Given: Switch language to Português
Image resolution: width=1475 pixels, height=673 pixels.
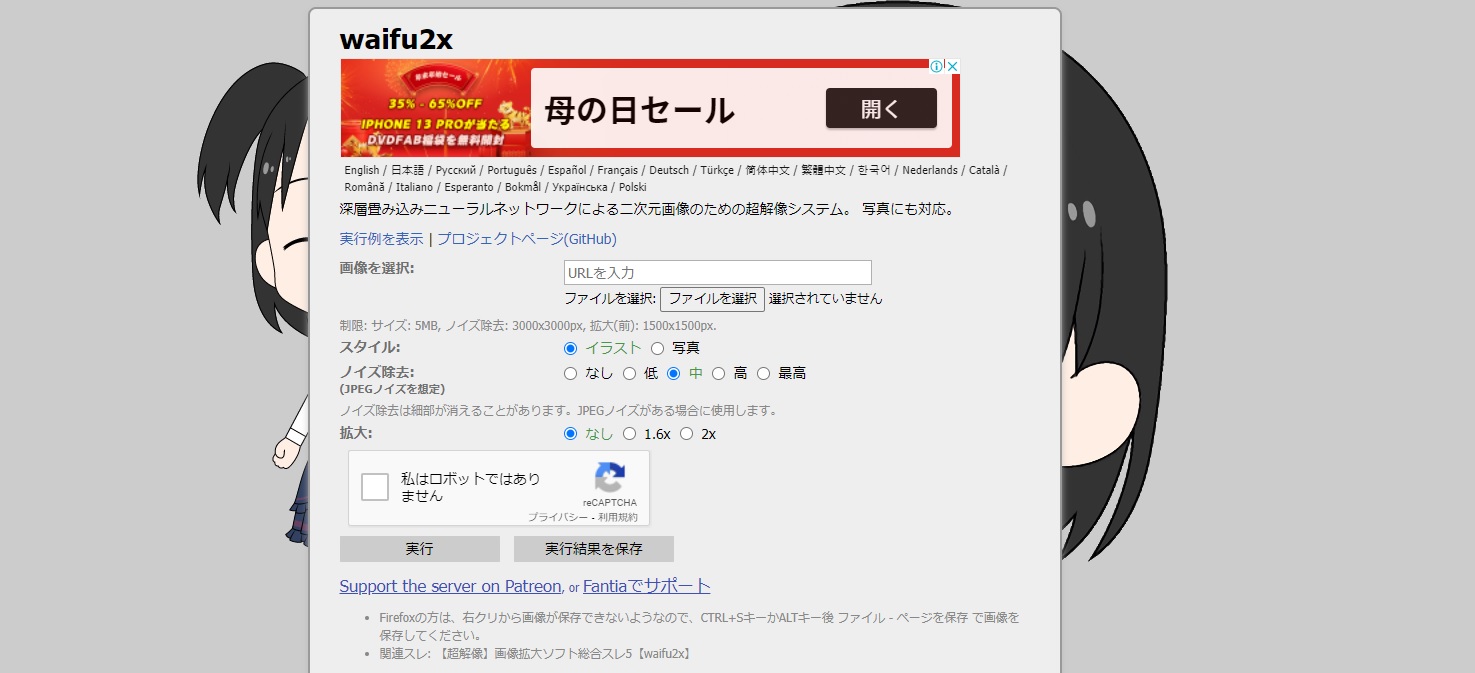Looking at the screenshot, I should tap(512, 170).
